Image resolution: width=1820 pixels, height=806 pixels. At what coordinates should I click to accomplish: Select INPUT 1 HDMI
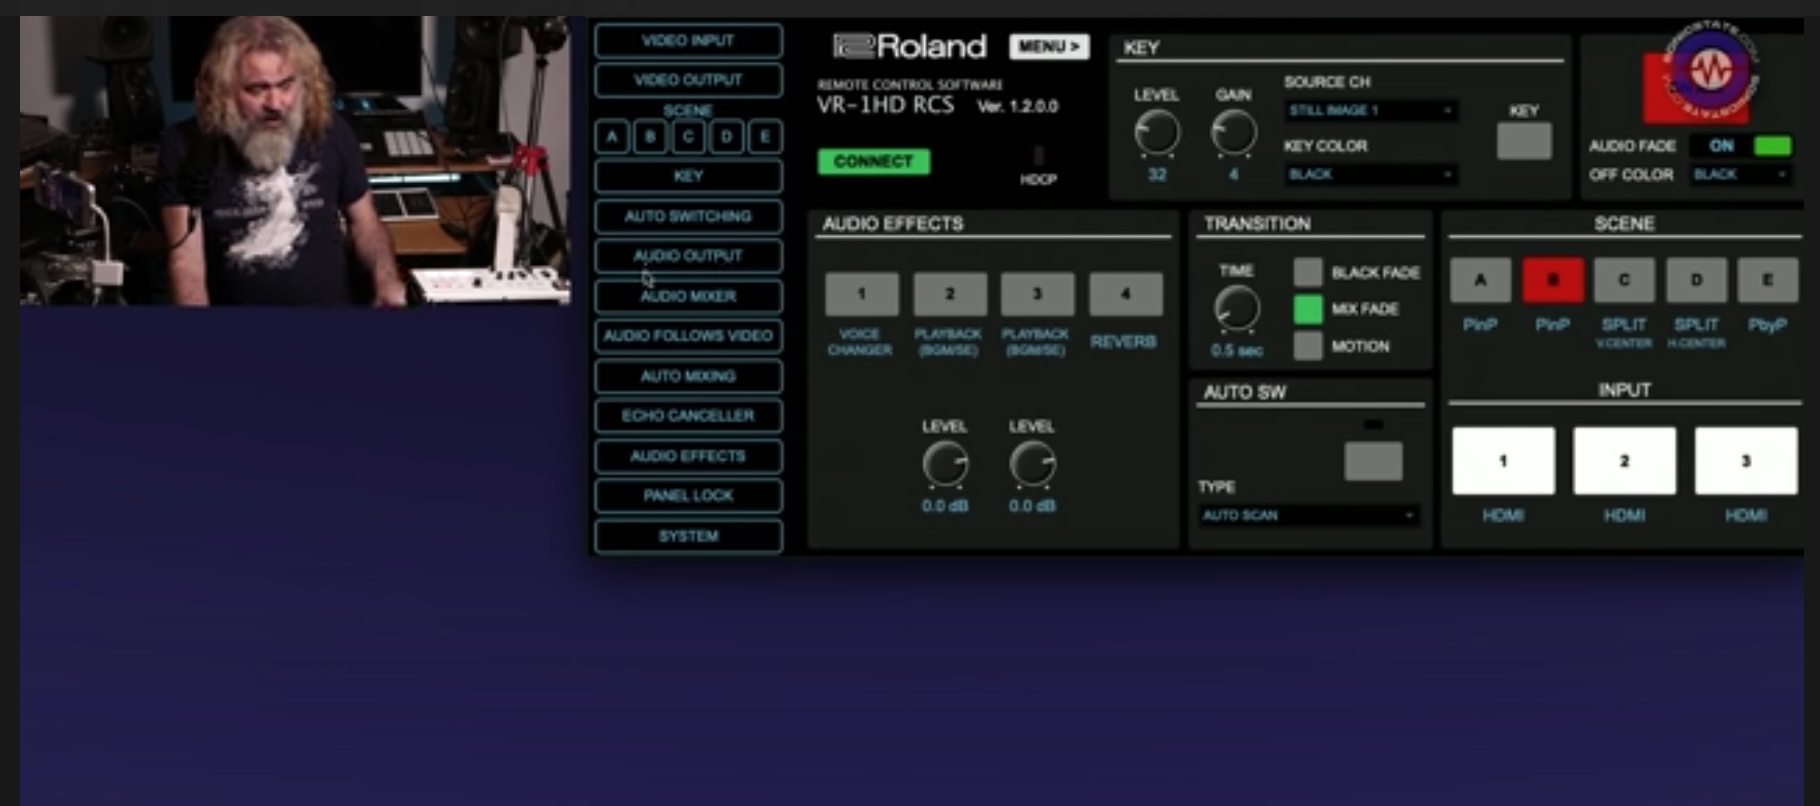coord(1503,461)
